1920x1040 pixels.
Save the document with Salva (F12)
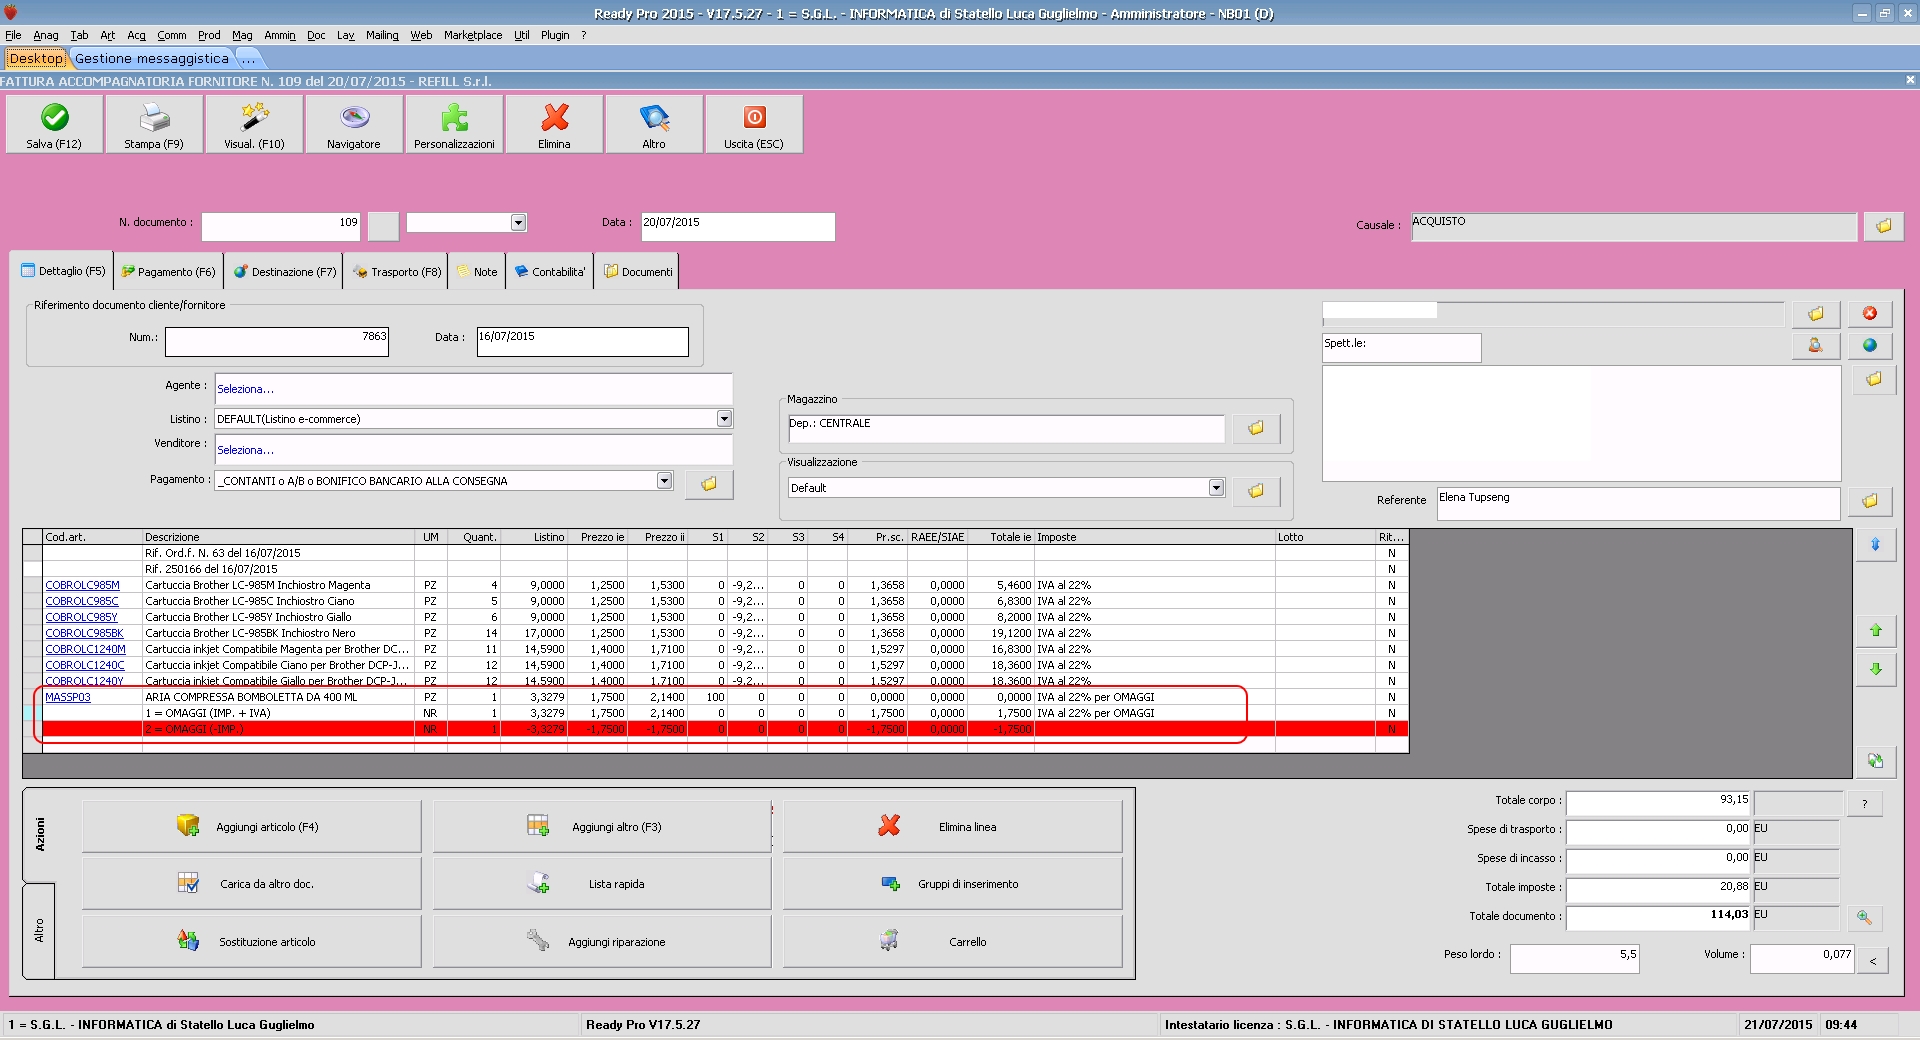[54, 124]
